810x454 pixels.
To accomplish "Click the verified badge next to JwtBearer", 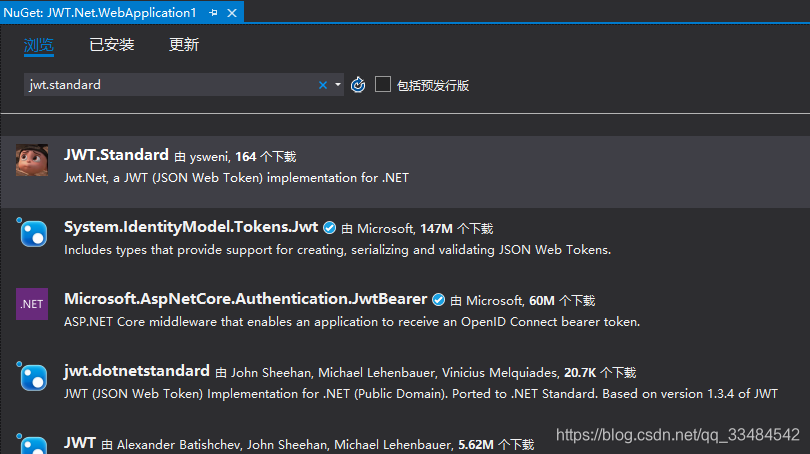I will pyautogui.click(x=439, y=300).
